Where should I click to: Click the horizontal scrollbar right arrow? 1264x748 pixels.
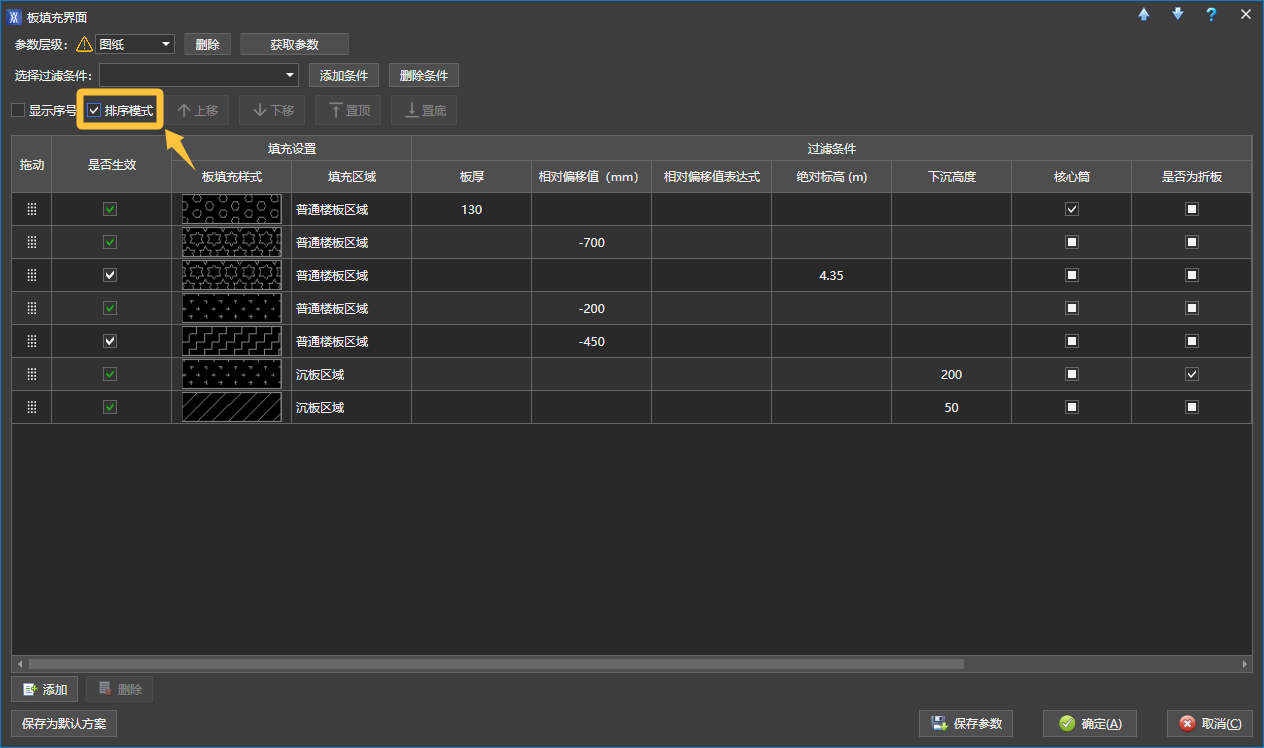click(x=1245, y=663)
